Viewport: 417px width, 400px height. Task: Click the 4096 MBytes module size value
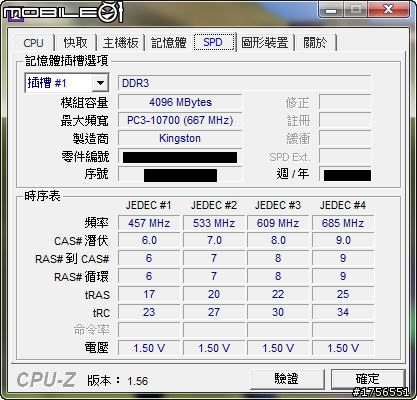180,102
